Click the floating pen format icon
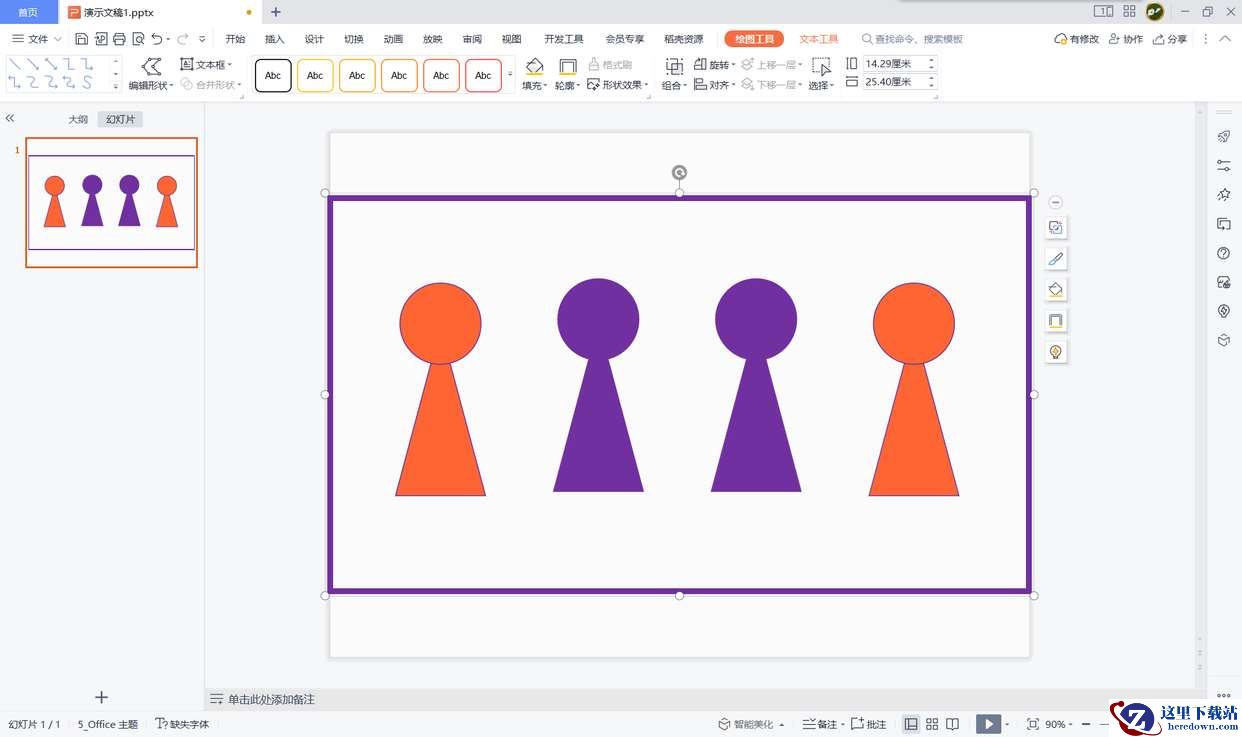The height and width of the screenshot is (737, 1242). [1055, 258]
